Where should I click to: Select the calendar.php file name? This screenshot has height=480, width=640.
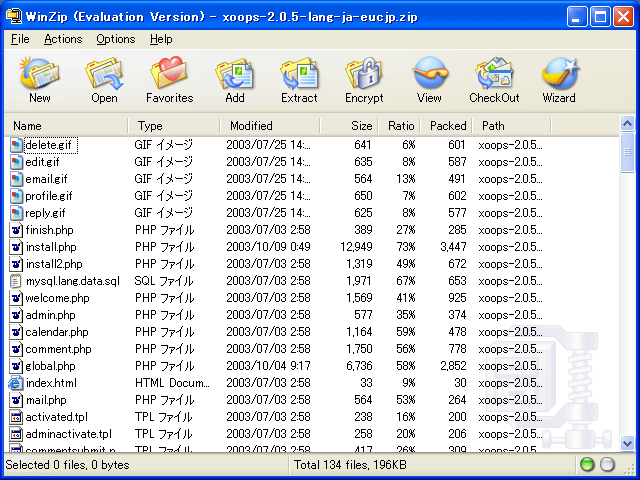point(57,332)
